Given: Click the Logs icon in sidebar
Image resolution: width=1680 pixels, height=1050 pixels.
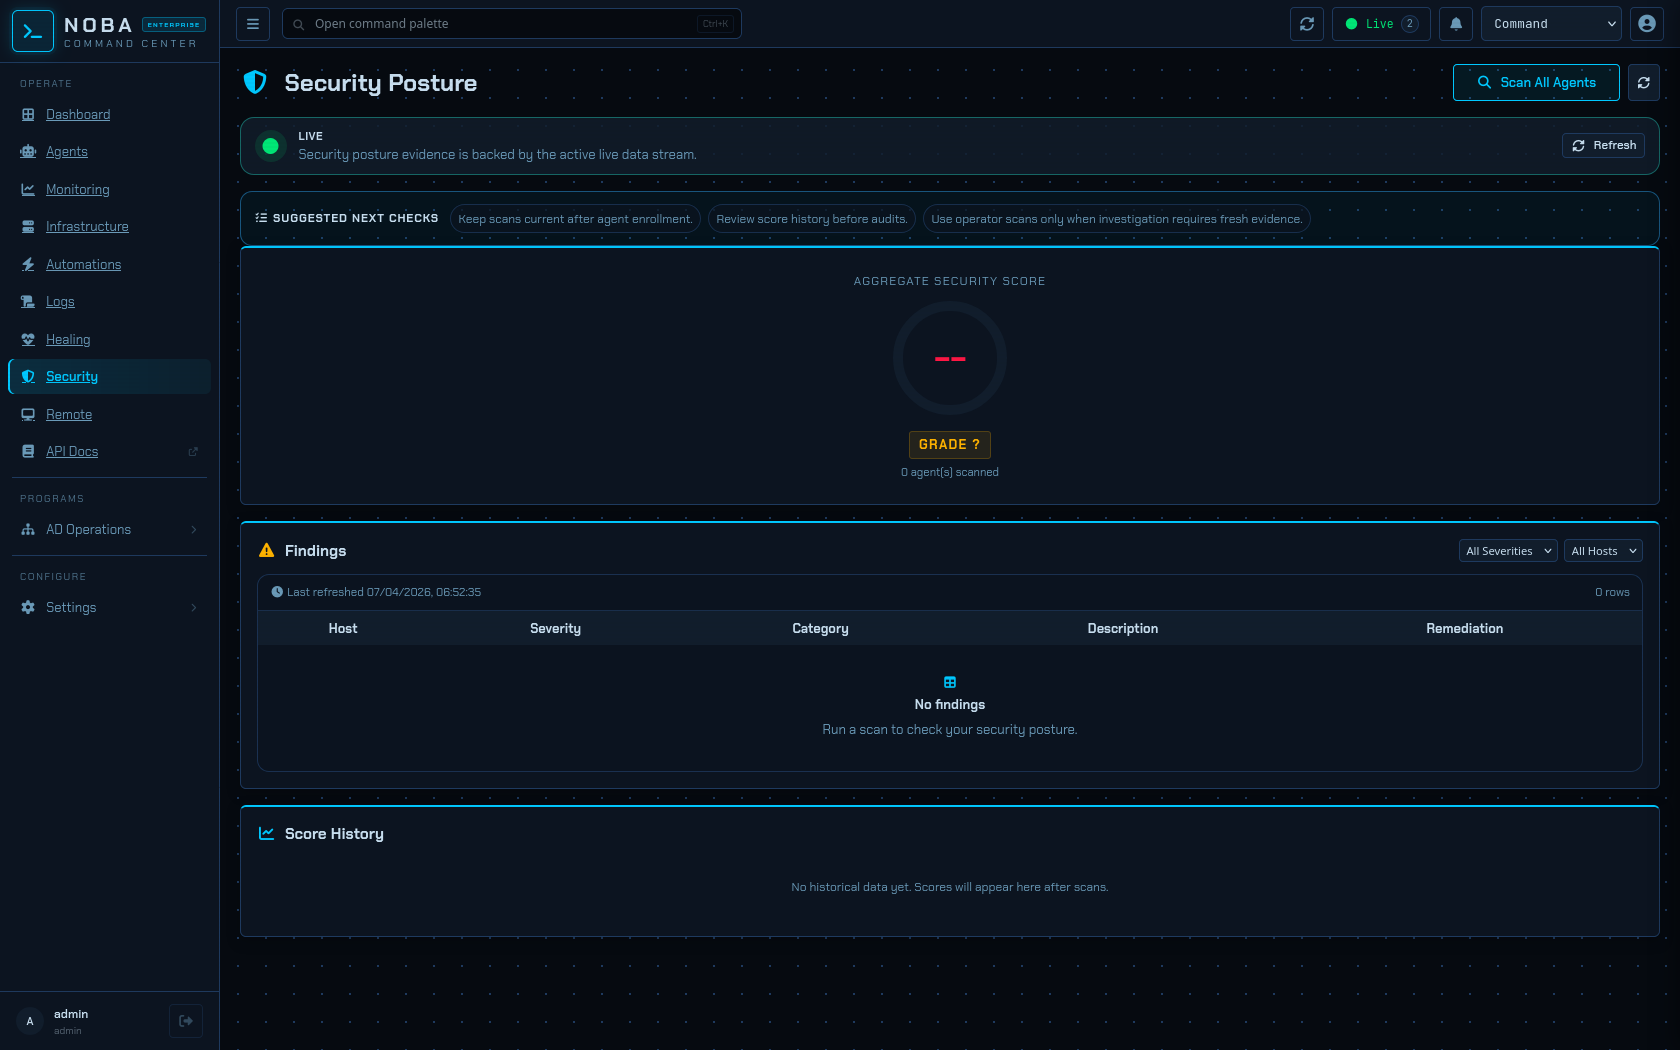Looking at the screenshot, I should (28, 302).
